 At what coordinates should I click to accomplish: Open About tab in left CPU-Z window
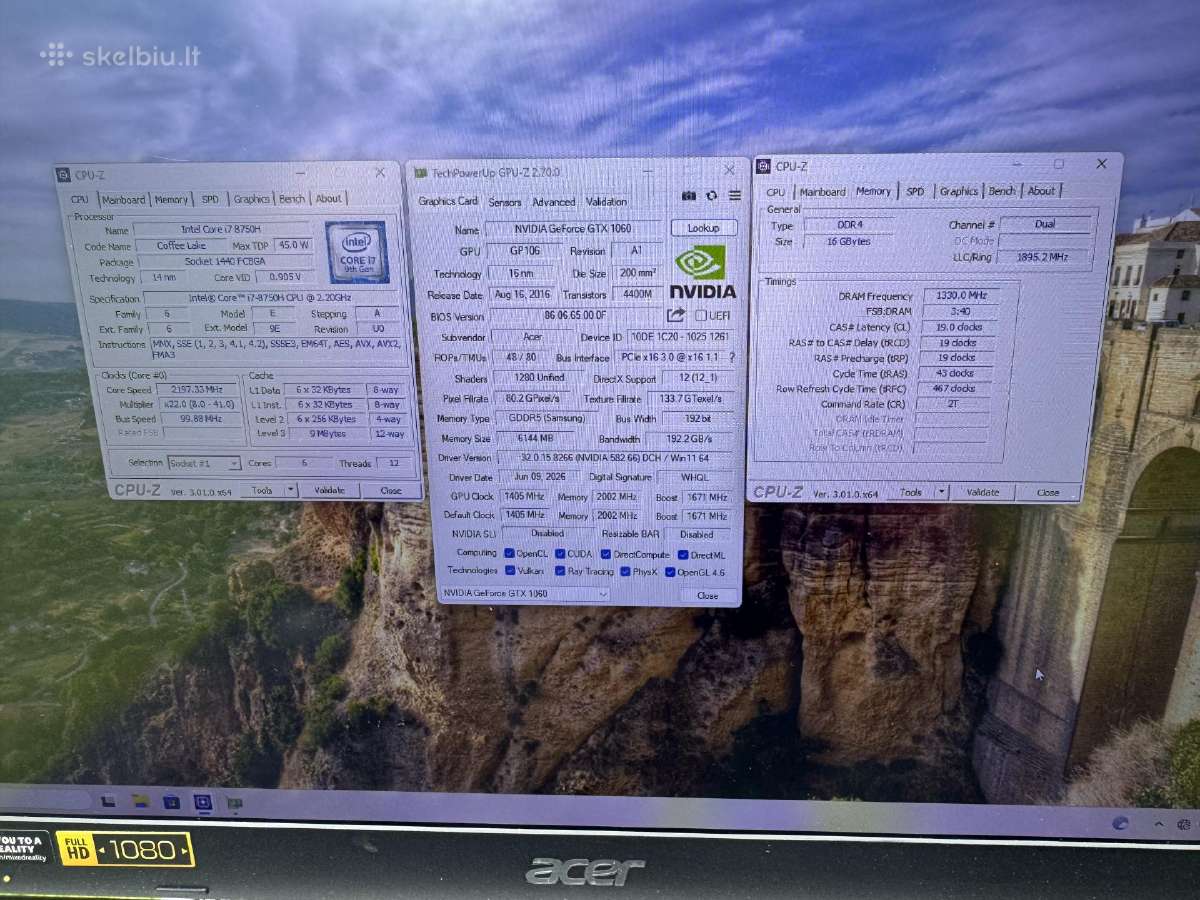(x=328, y=199)
